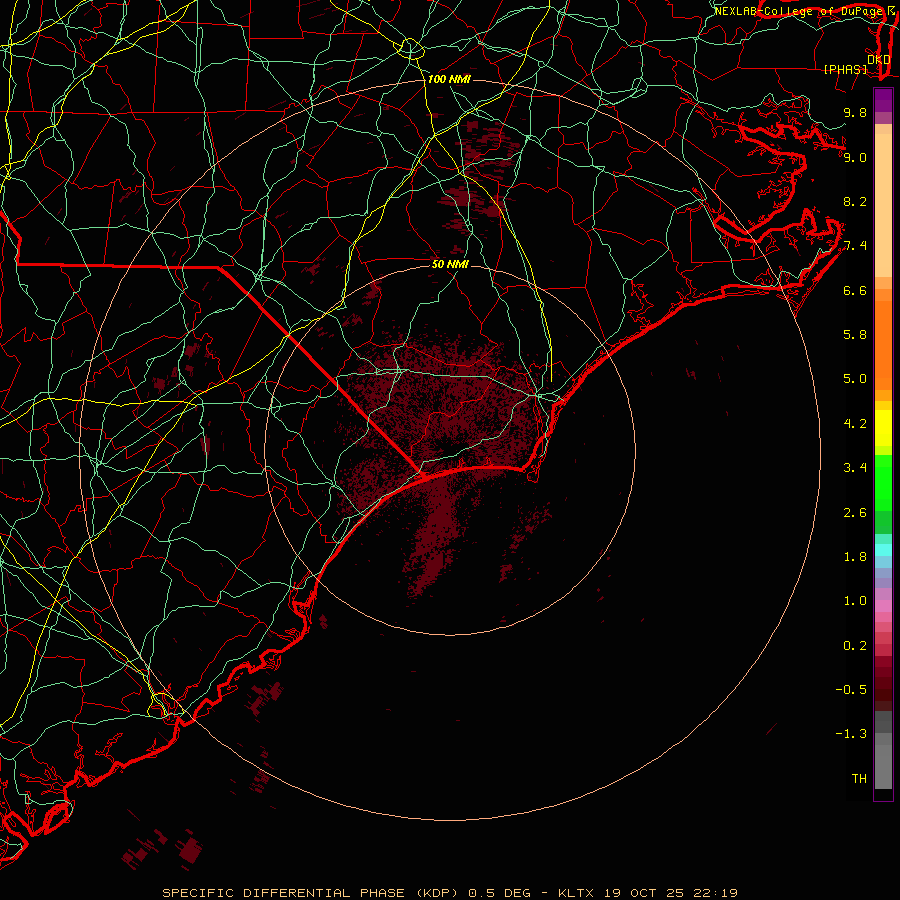The image size is (900, 900).
Task: Click the 5.8 value on color scale
Action: (855, 335)
